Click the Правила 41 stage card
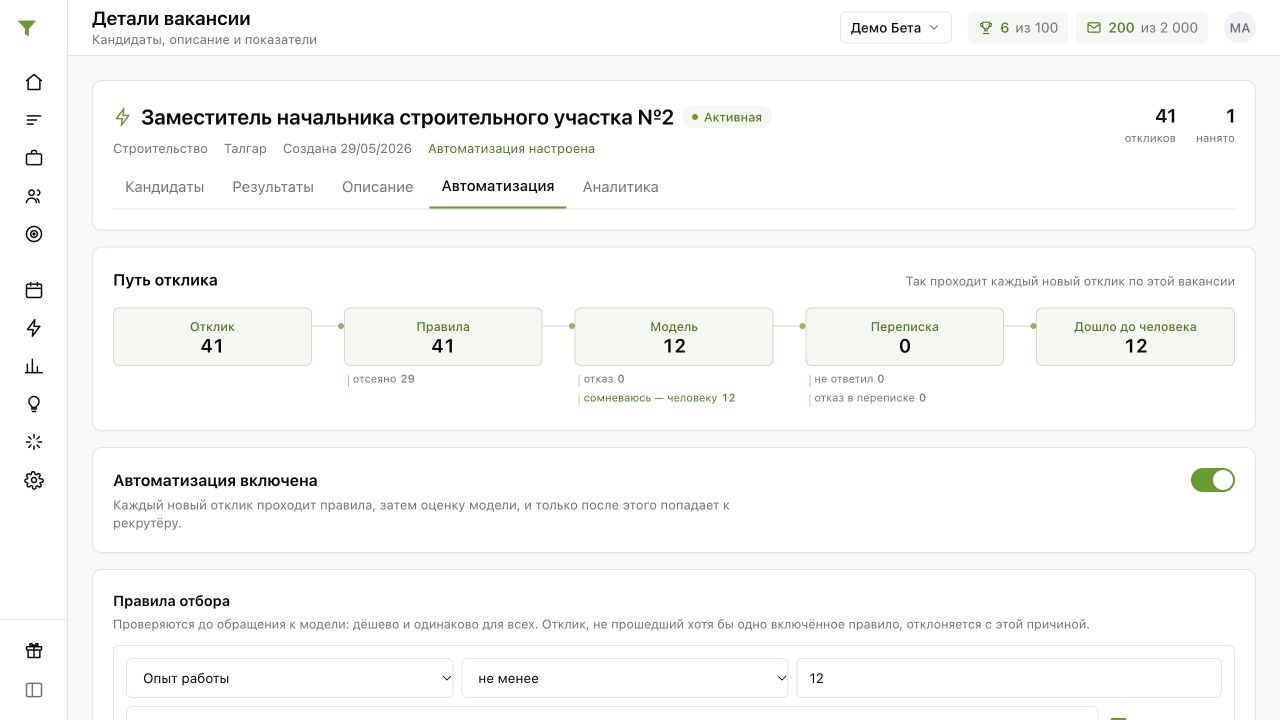This screenshot has height=720, width=1280. pos(443,337)
